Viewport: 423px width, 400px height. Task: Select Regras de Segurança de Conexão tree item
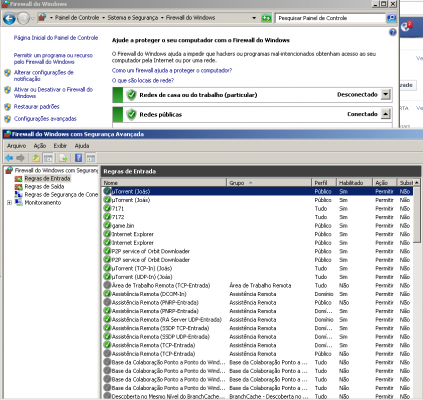point(61,195)
